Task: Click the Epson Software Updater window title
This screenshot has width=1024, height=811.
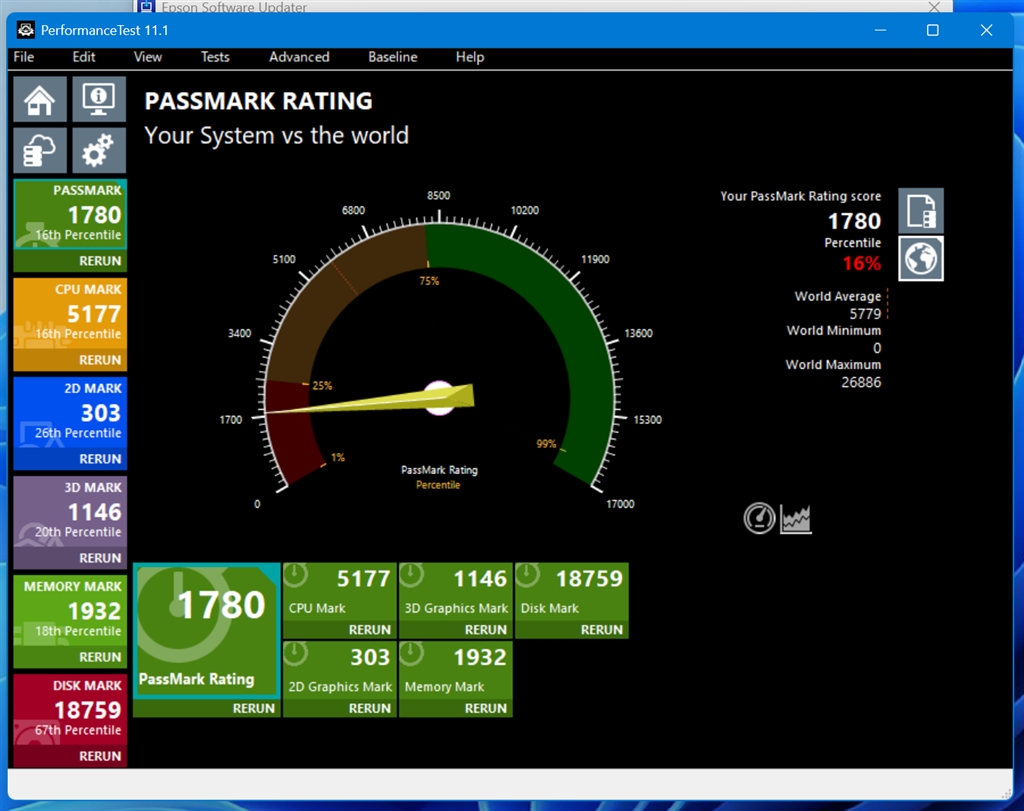Action: 234,7
